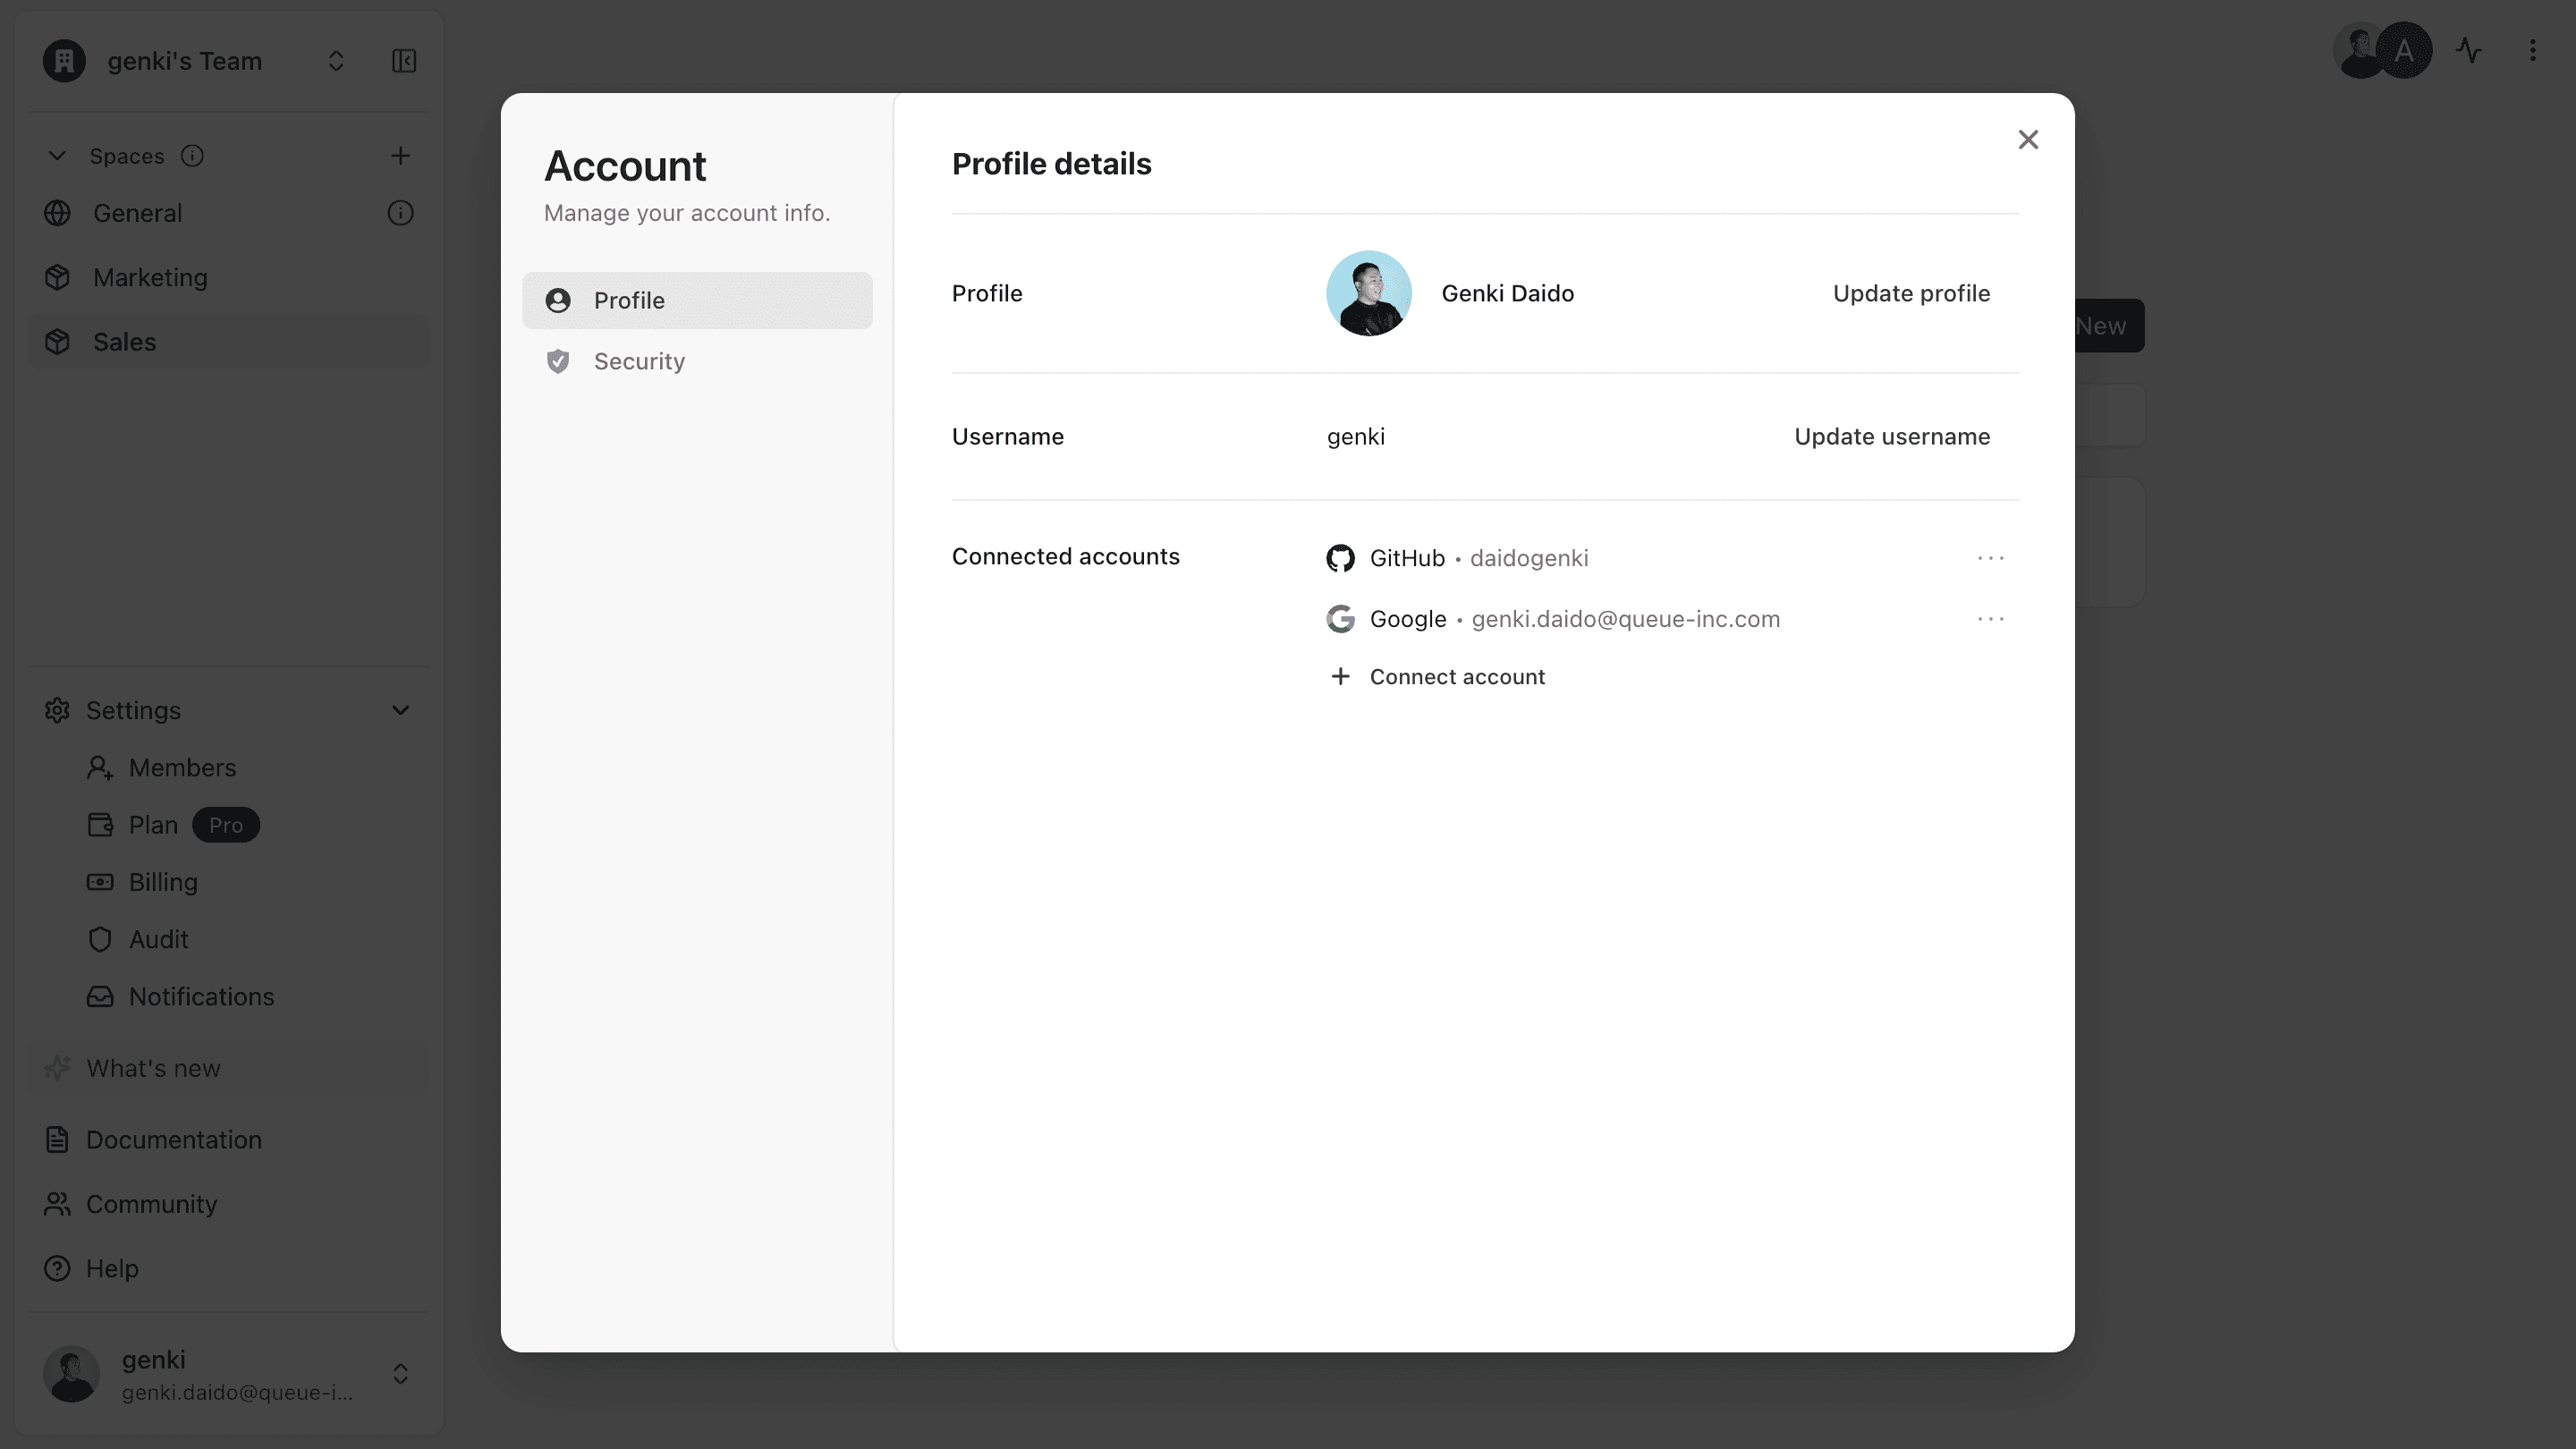The image size is (2576, 1449).
Task: Click the Notifications inbox icon
Action: click(100, 996)
